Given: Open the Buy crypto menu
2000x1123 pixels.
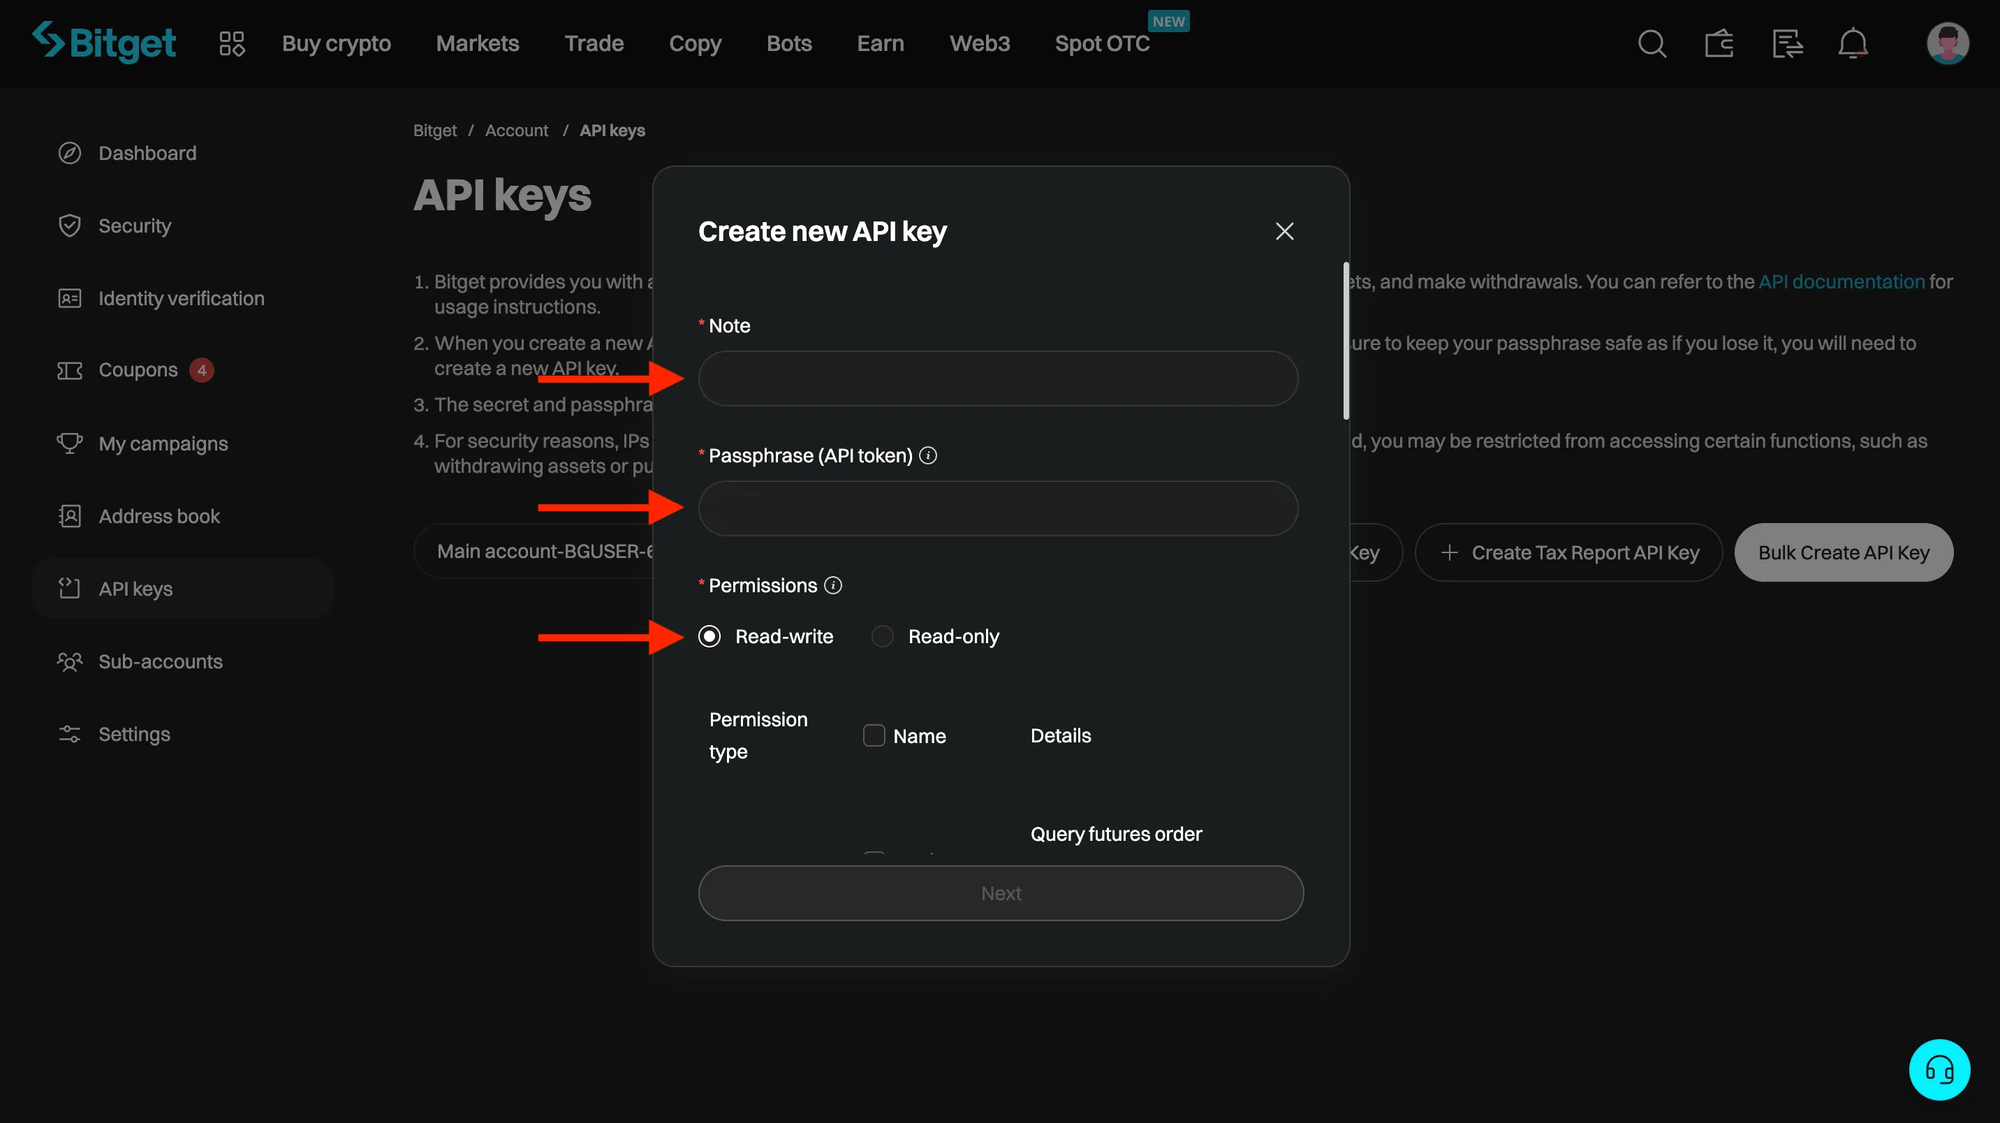Looking at the screenshot, I should [336, 43].
